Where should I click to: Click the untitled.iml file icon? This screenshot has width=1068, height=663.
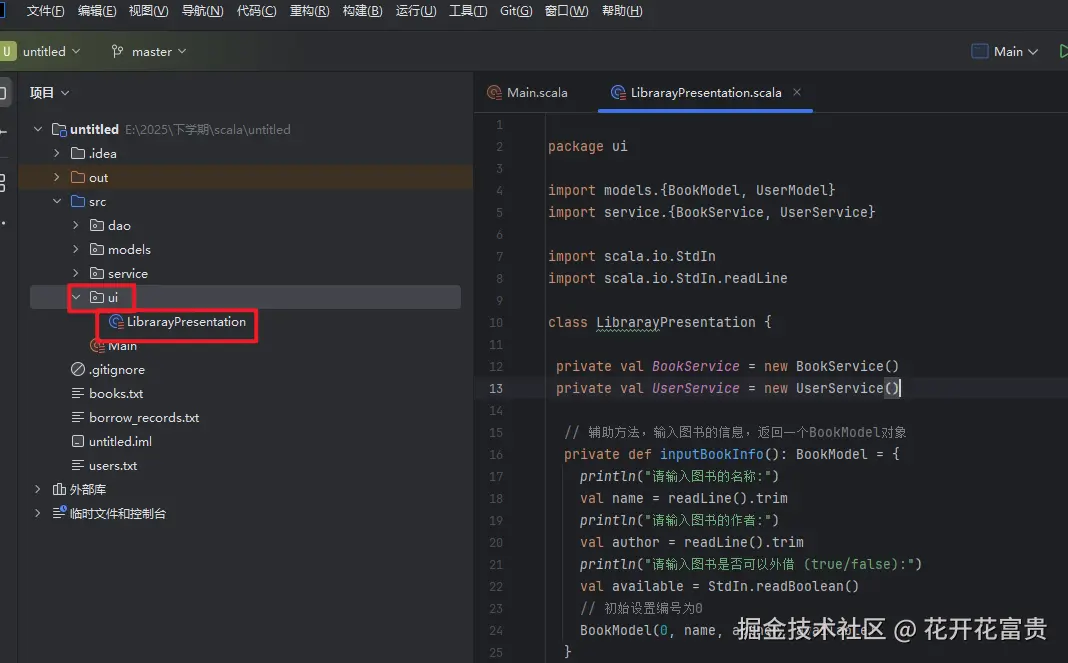78,441
